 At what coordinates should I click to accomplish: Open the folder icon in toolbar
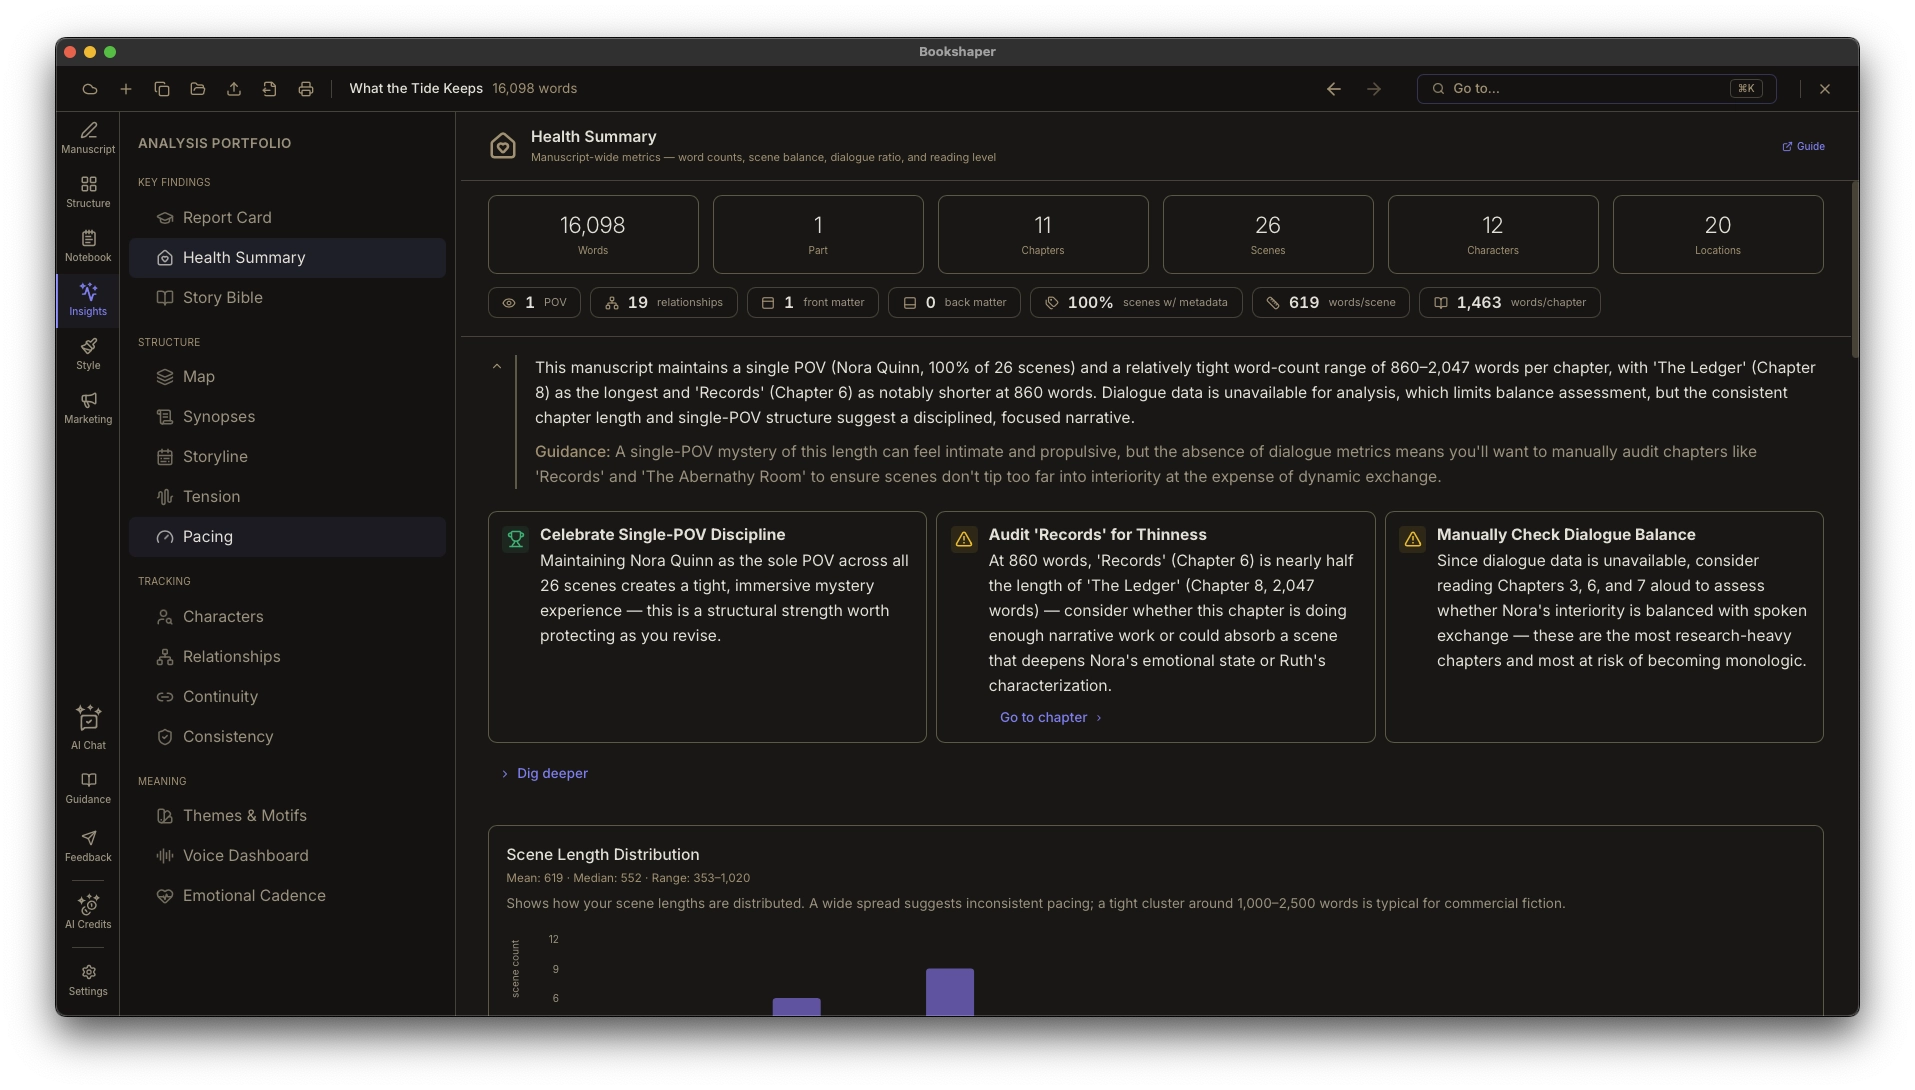[x=198, y=89]
